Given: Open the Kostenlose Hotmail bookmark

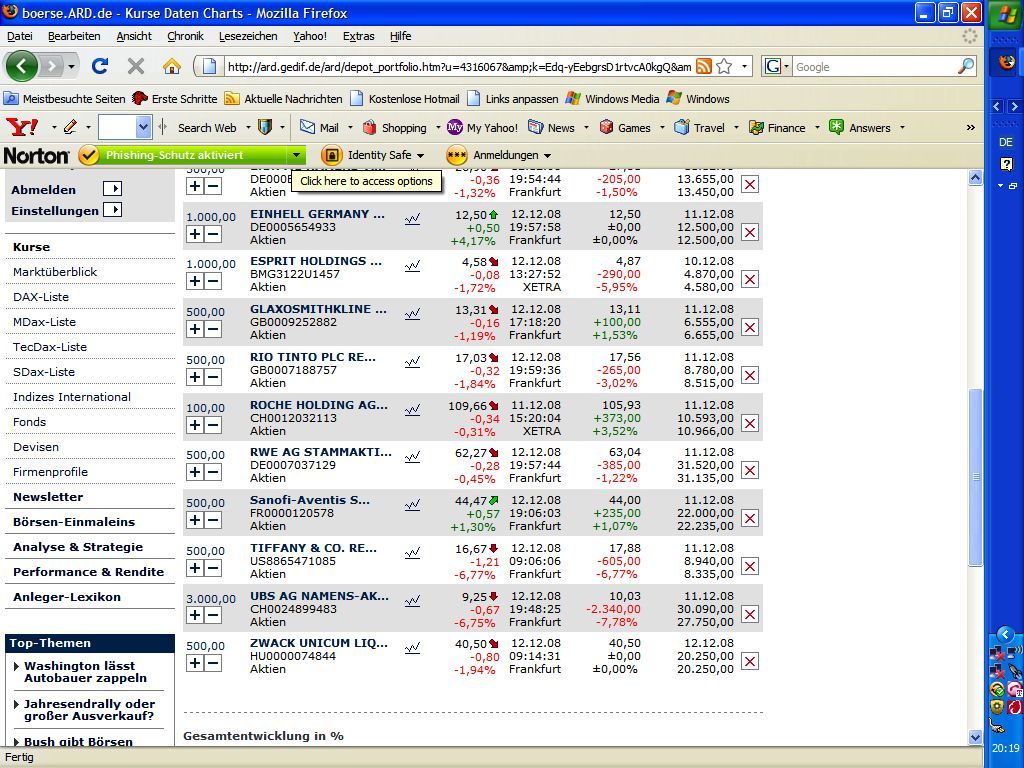Looking at the screenshot, I should (405, 99).
